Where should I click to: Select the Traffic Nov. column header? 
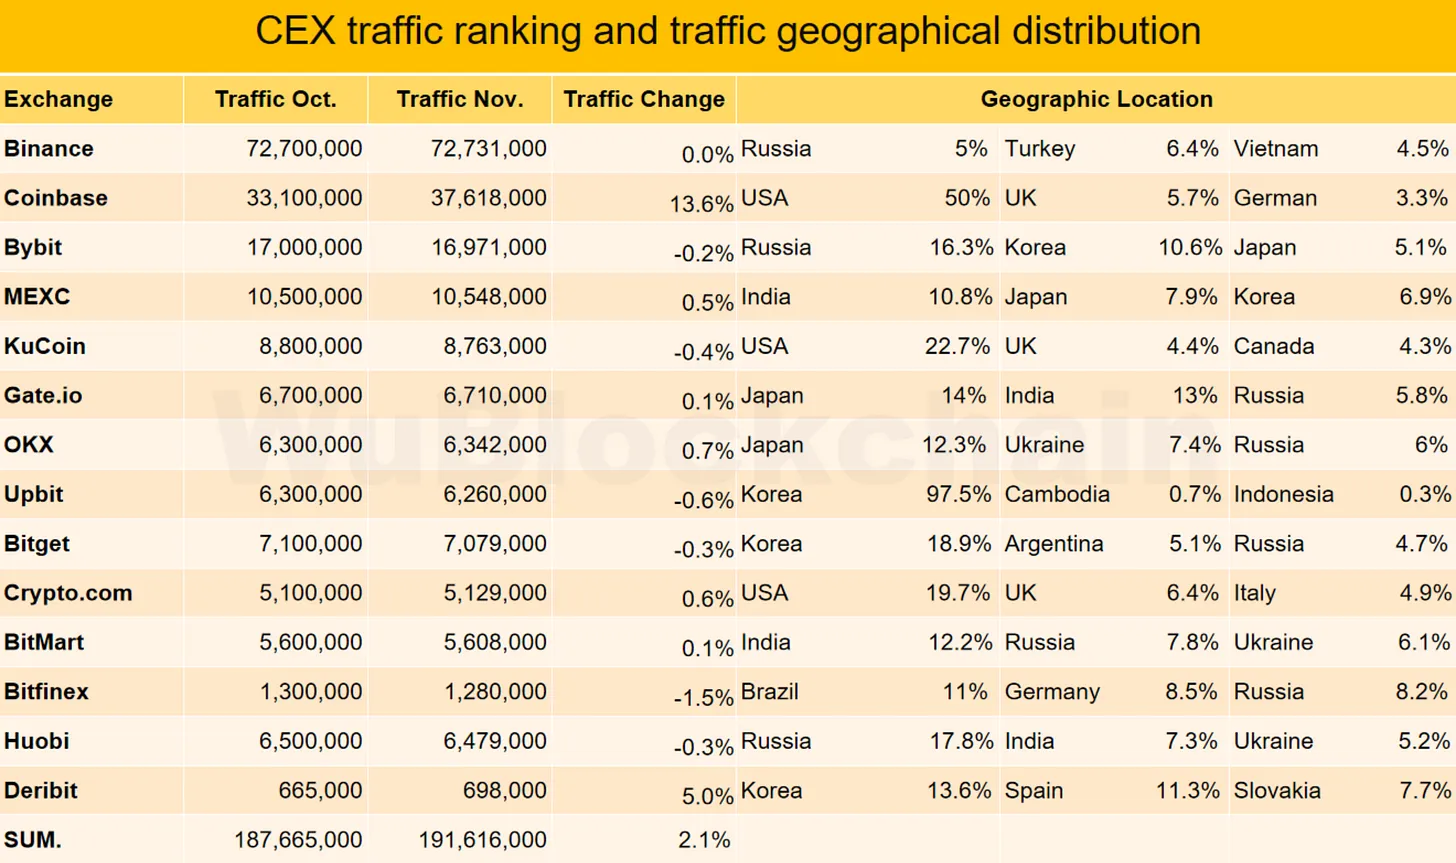pos(459,99)
